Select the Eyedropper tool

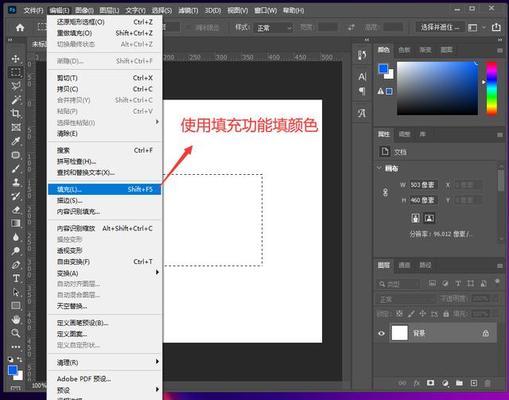[16, 141]
